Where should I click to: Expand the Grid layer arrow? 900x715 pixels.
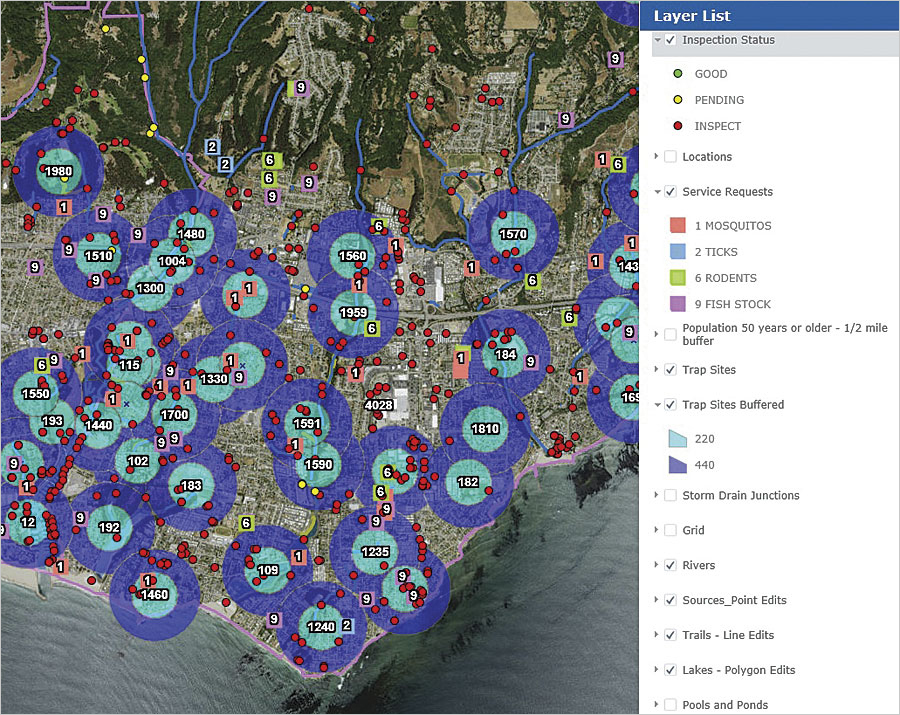[x=656, y=530]
